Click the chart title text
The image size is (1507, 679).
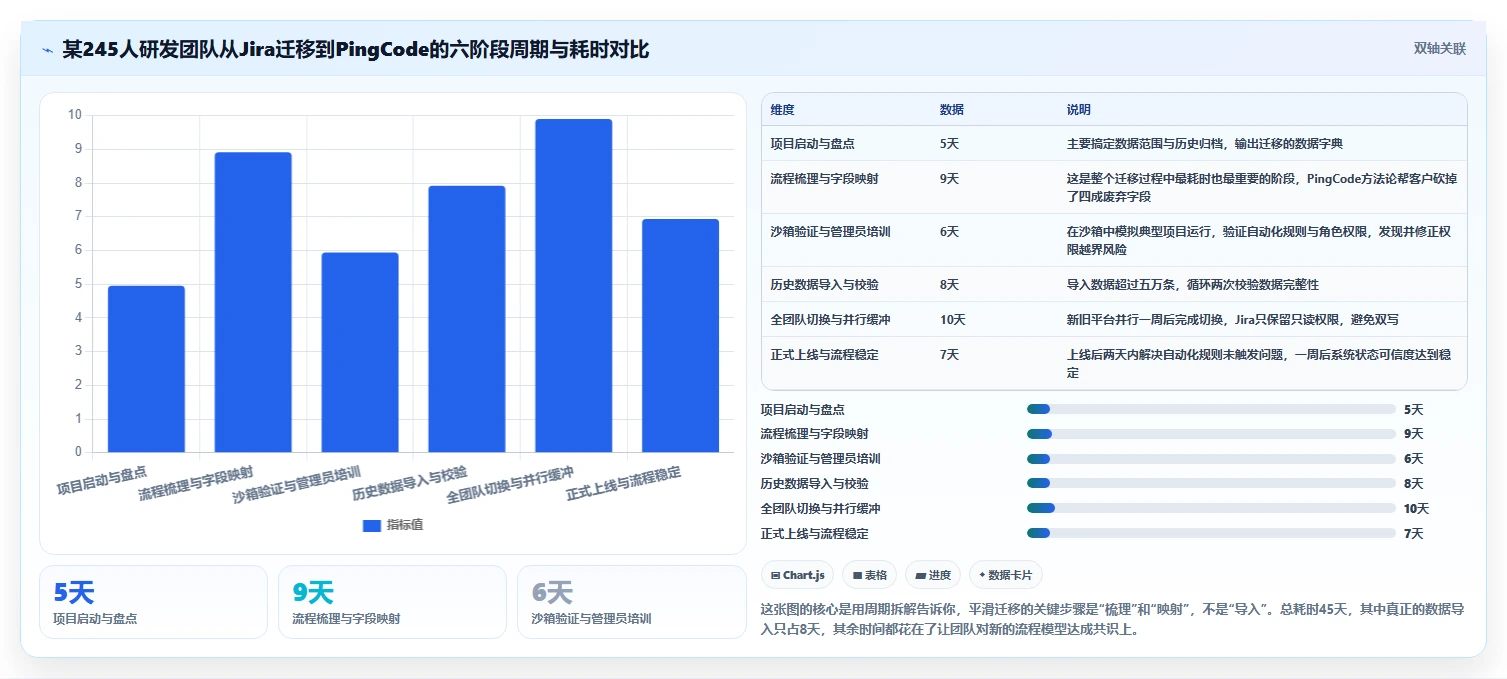356,49
